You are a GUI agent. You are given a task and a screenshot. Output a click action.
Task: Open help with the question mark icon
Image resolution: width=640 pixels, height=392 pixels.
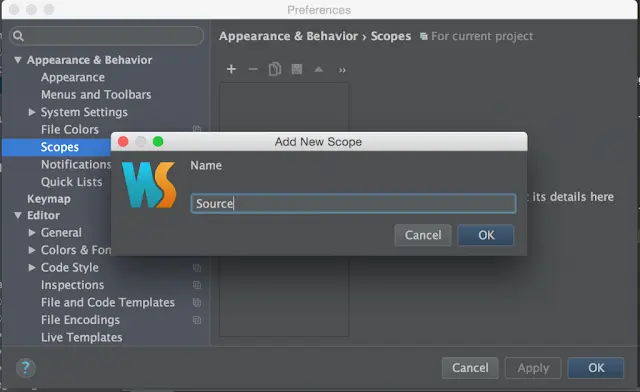[25, 368]
